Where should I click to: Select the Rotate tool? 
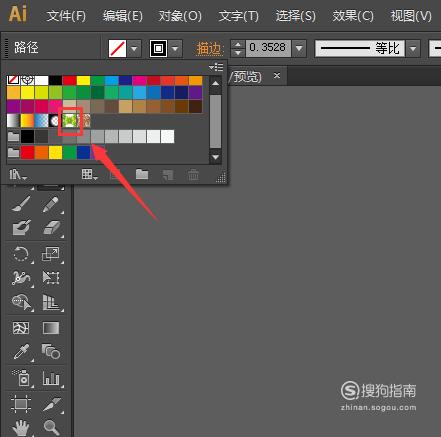(x=21, y=254)
